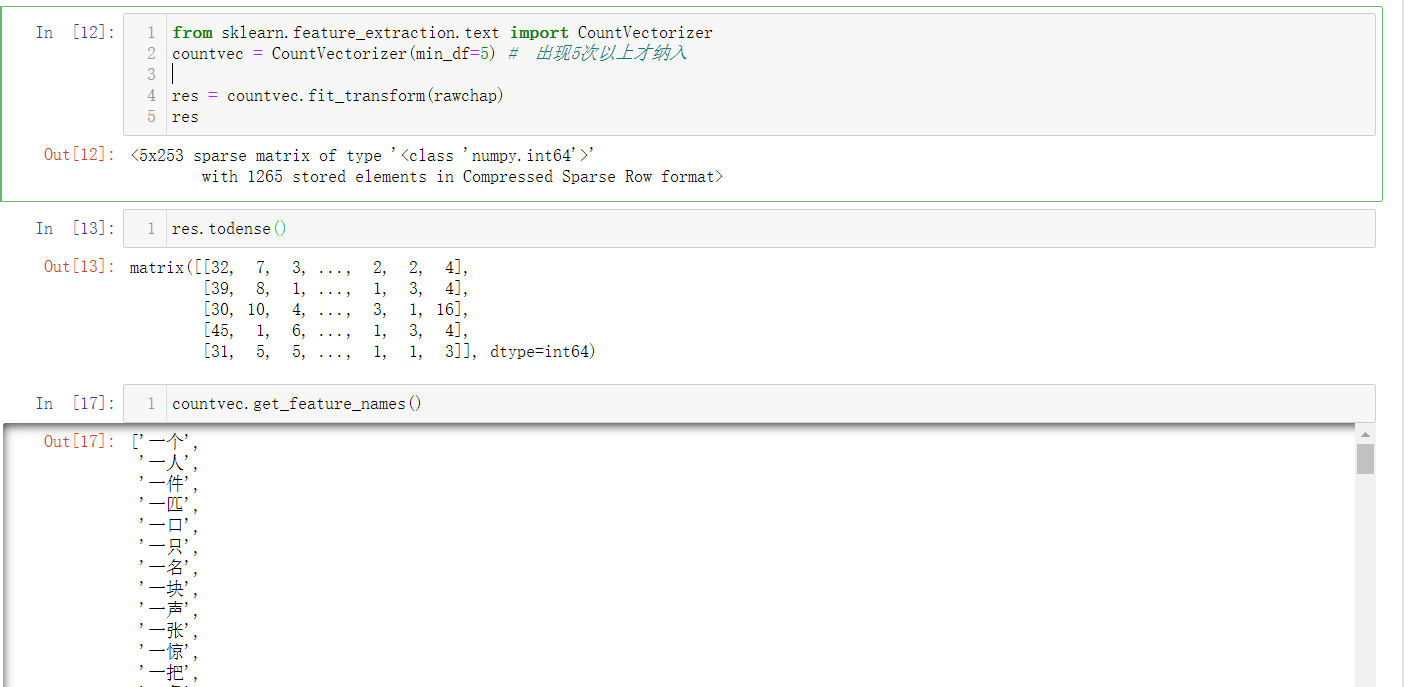The height and width of the screenshot is (687, 1404).
Task: Click the feature name '一把'
Action: tap(167, 672)
